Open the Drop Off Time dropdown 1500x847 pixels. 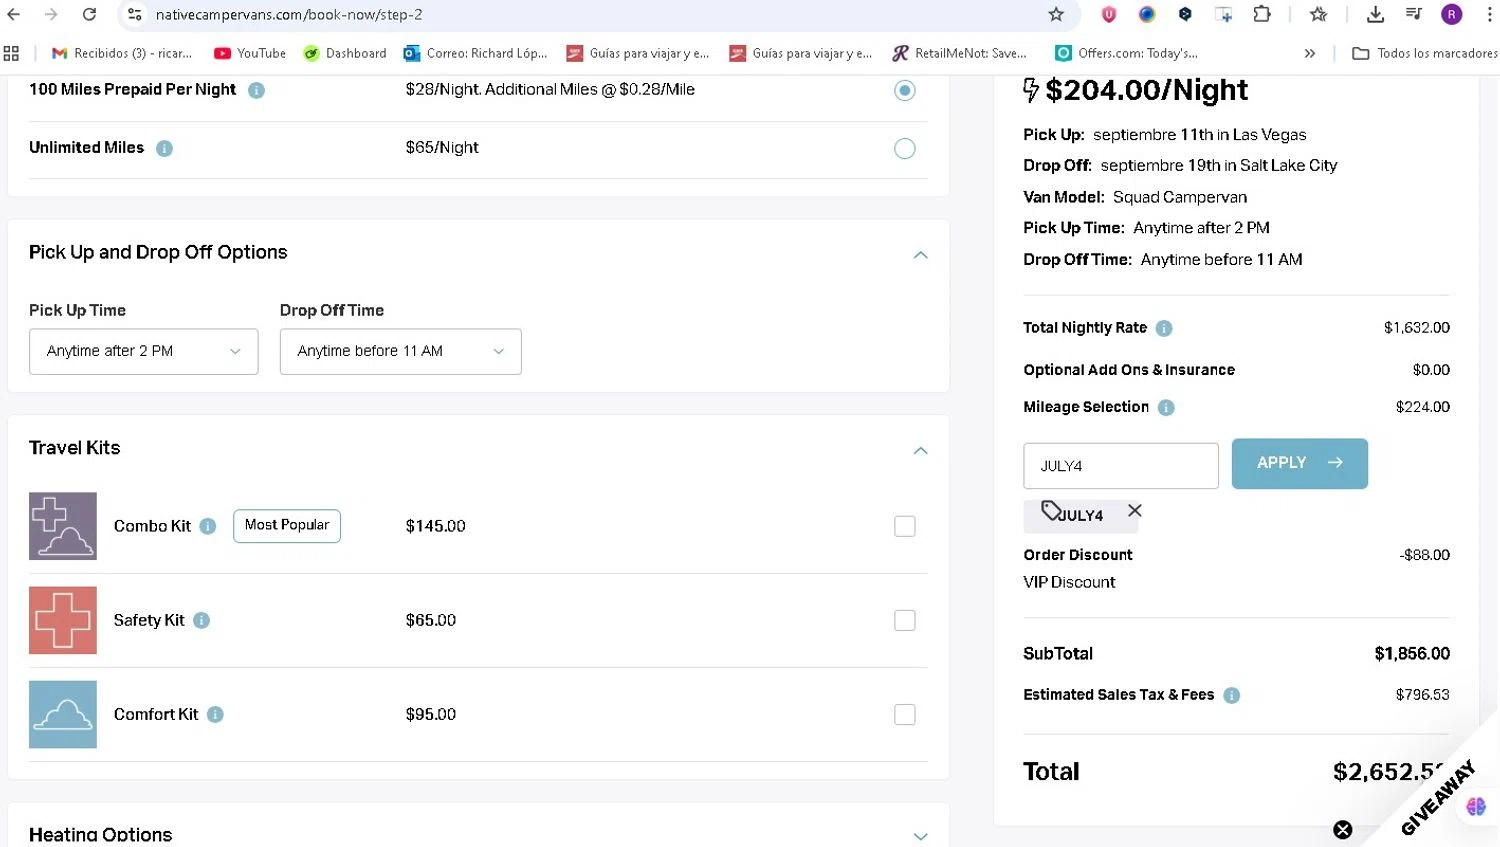(x=401, y=351)
